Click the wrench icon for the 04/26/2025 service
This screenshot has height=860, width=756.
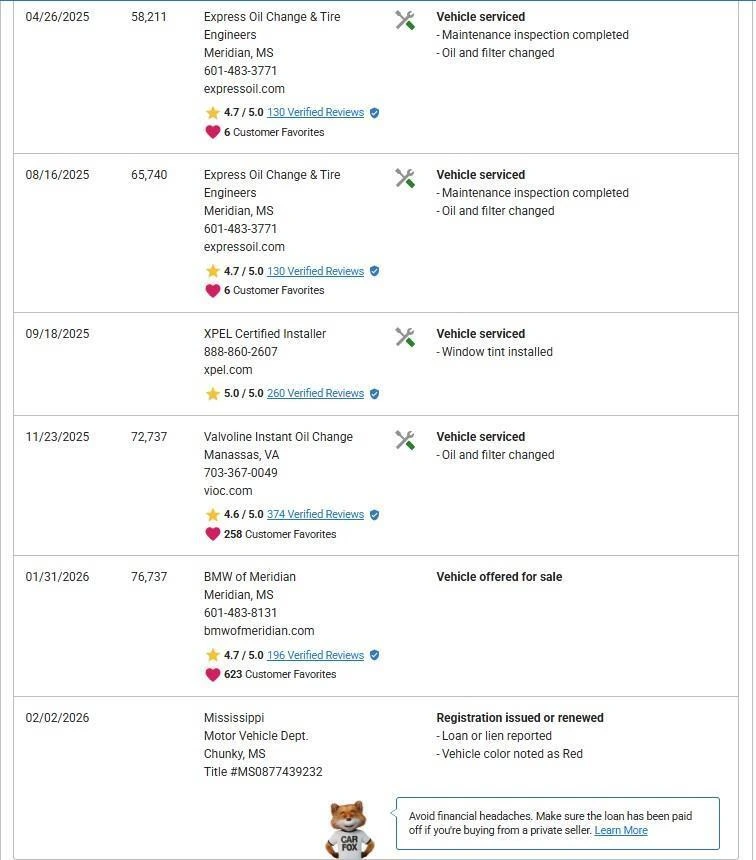[x=405, y=20]
